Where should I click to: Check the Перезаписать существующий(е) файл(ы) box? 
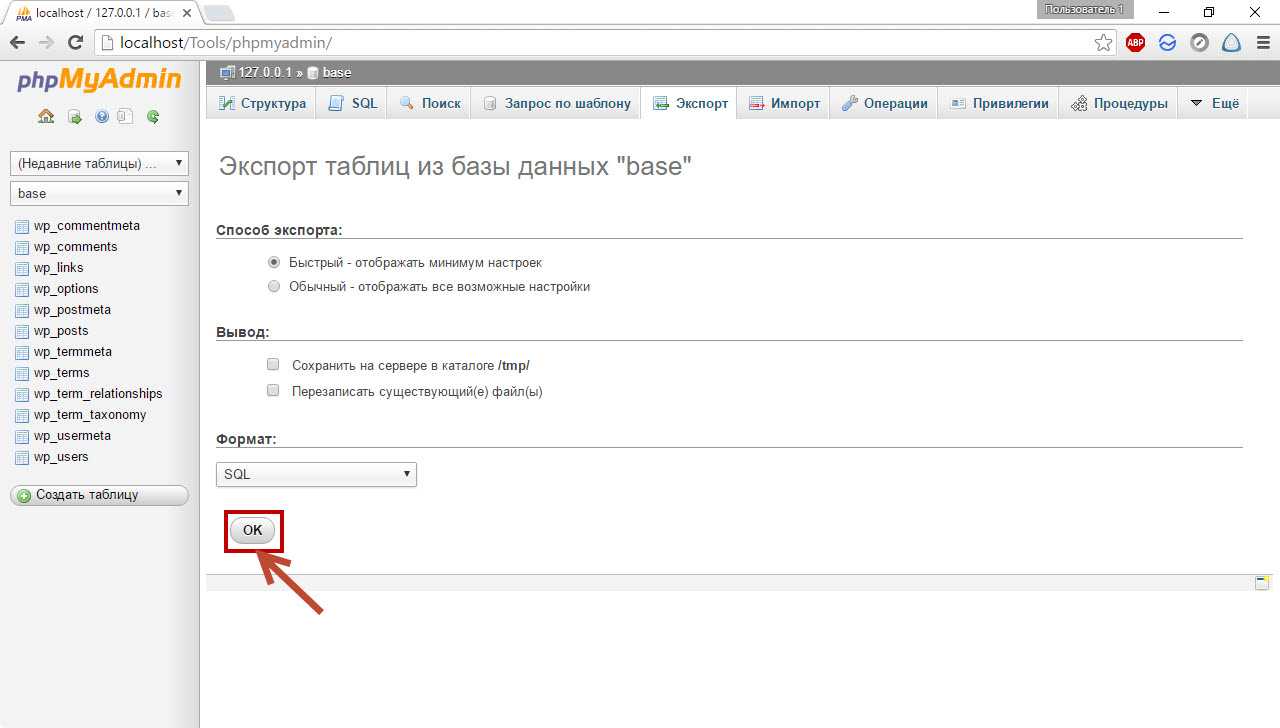click(x=273, y=391)
